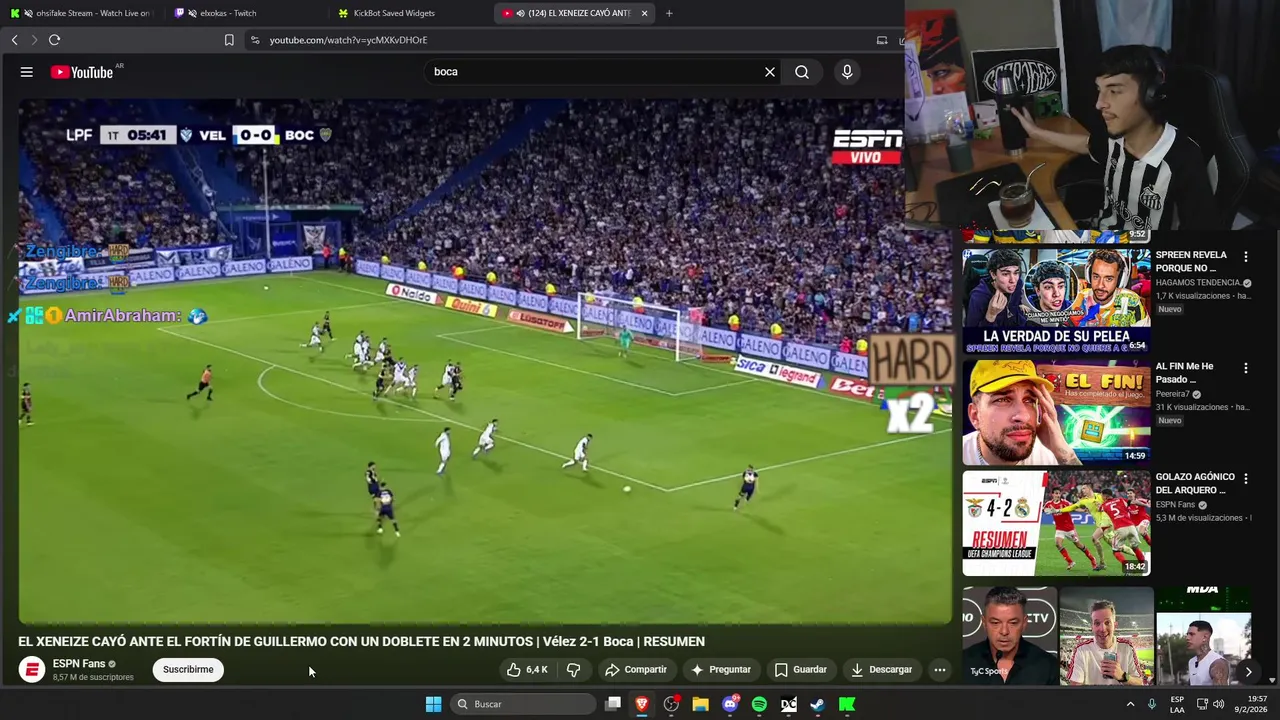Open Benfica 4-2 Real Madrid resumen thumbnail
The image size is (1280, 720).
[1056, 523]
